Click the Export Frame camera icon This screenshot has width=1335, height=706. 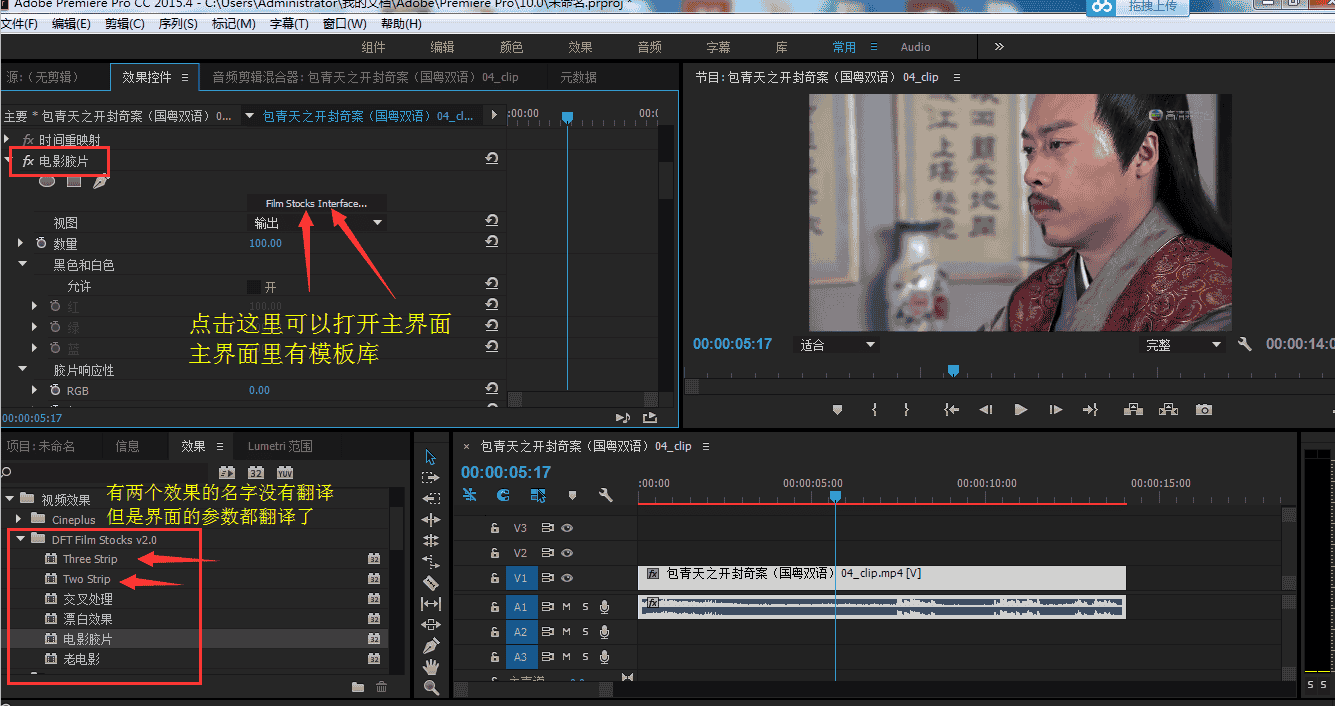tap(1203, 408)
